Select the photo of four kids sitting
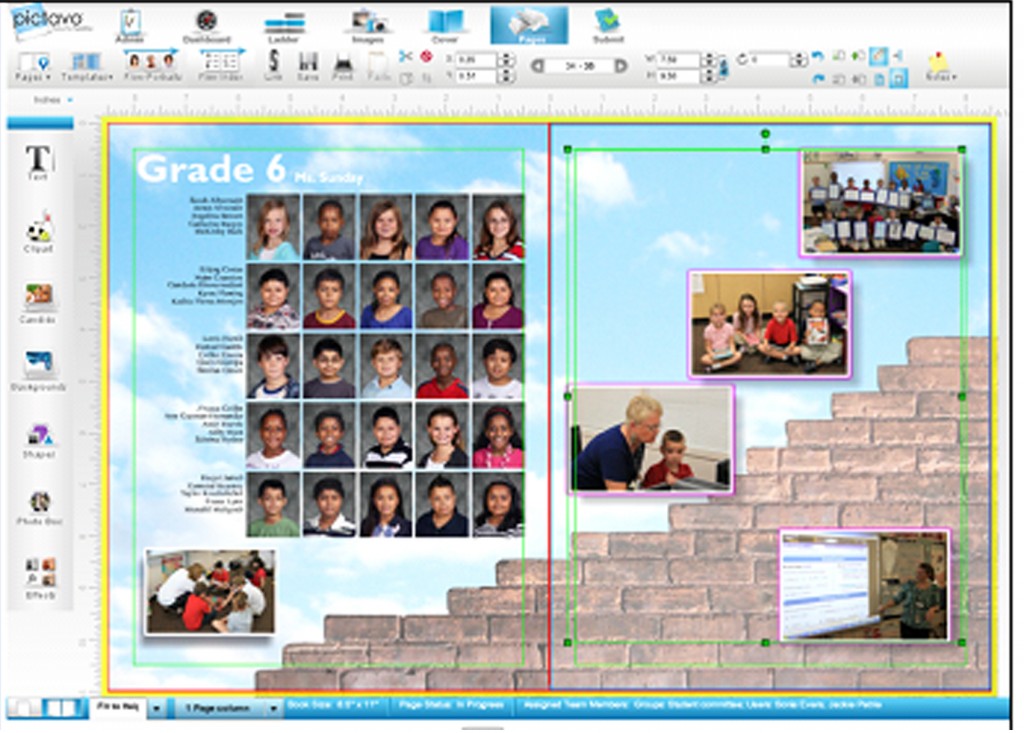This screenshot has height=733, width=1024. [769, 323]
